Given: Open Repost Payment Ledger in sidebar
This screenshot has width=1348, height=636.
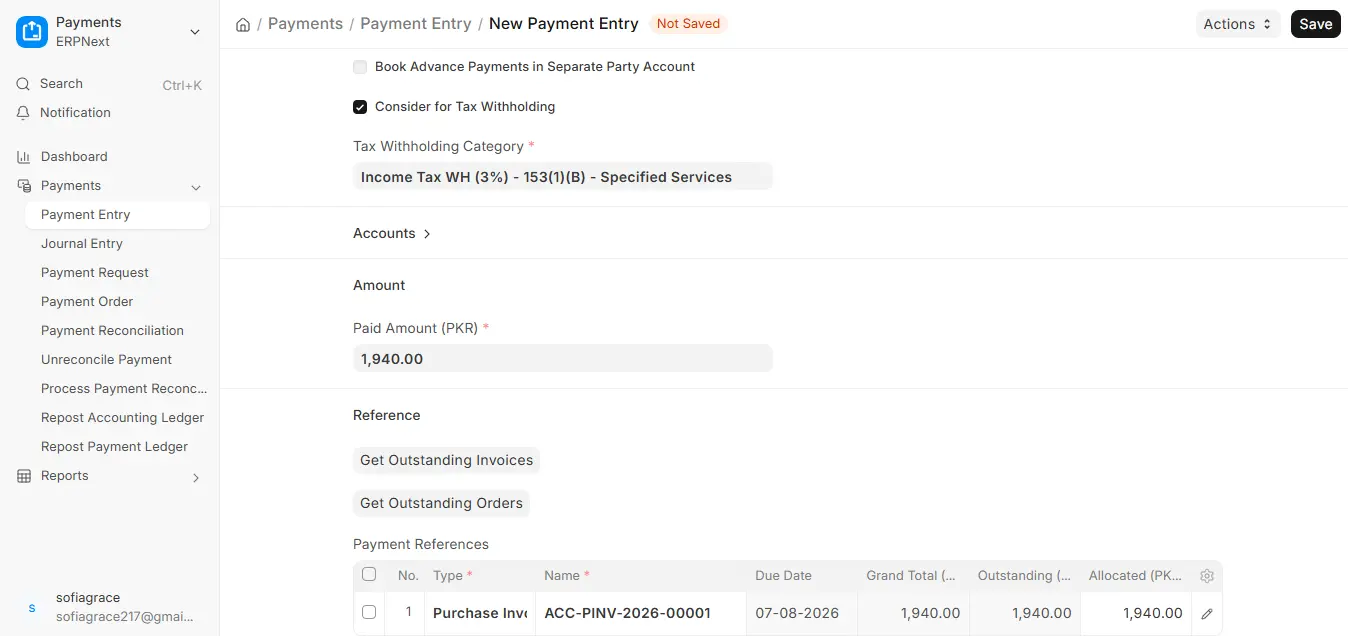Looking at the screenshot, I should point(117,447).
